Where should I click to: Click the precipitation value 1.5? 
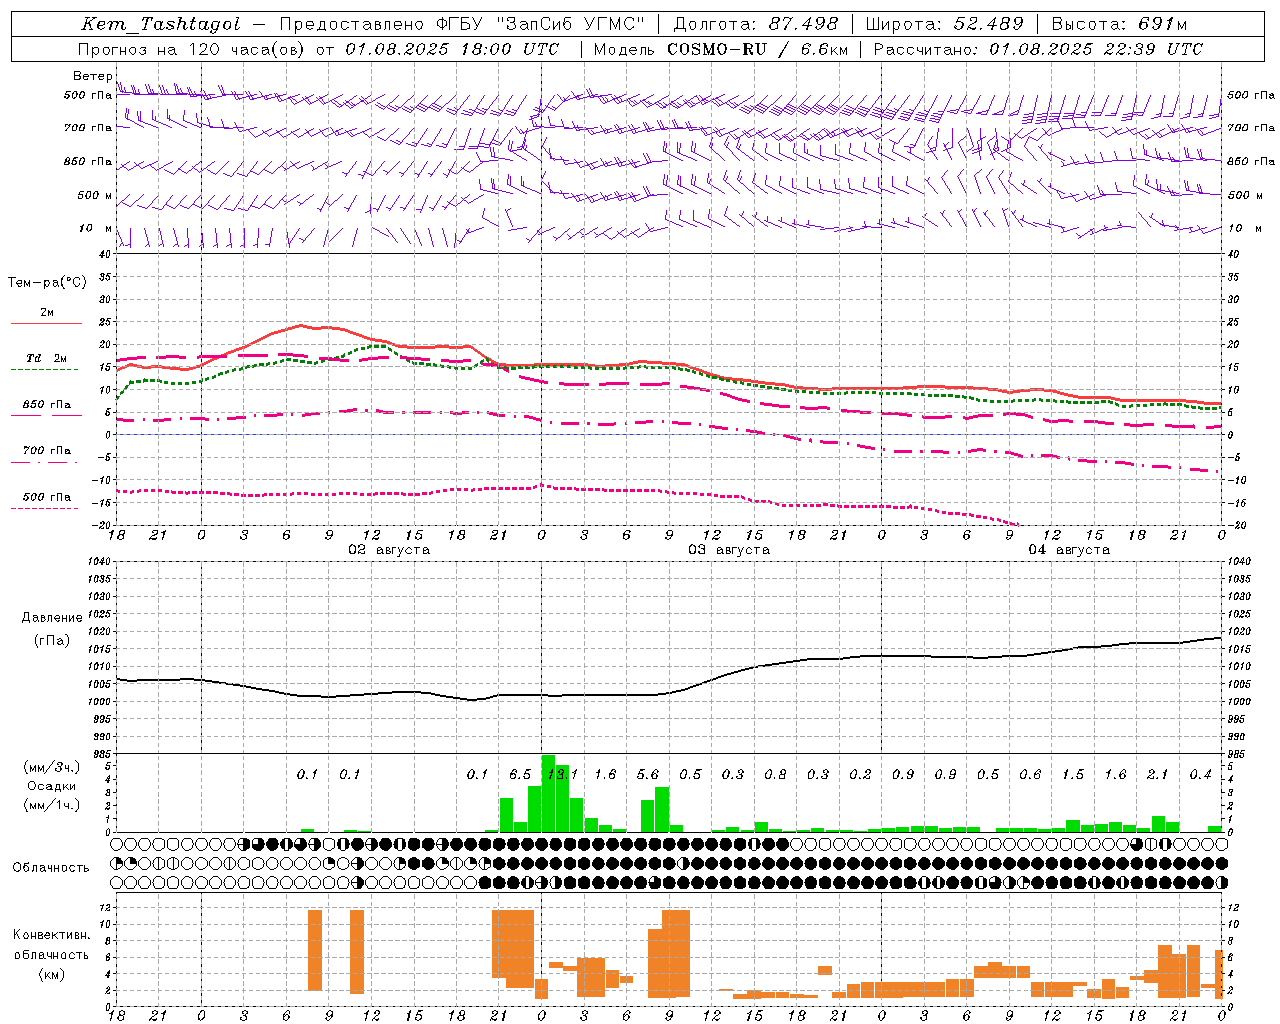1073,774
